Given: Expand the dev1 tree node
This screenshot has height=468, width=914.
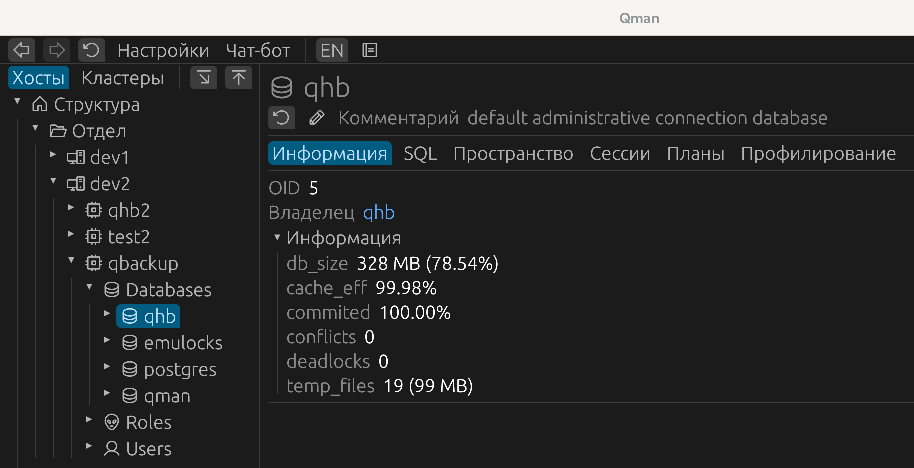Looking at the screenshot, I should [53, 157].
